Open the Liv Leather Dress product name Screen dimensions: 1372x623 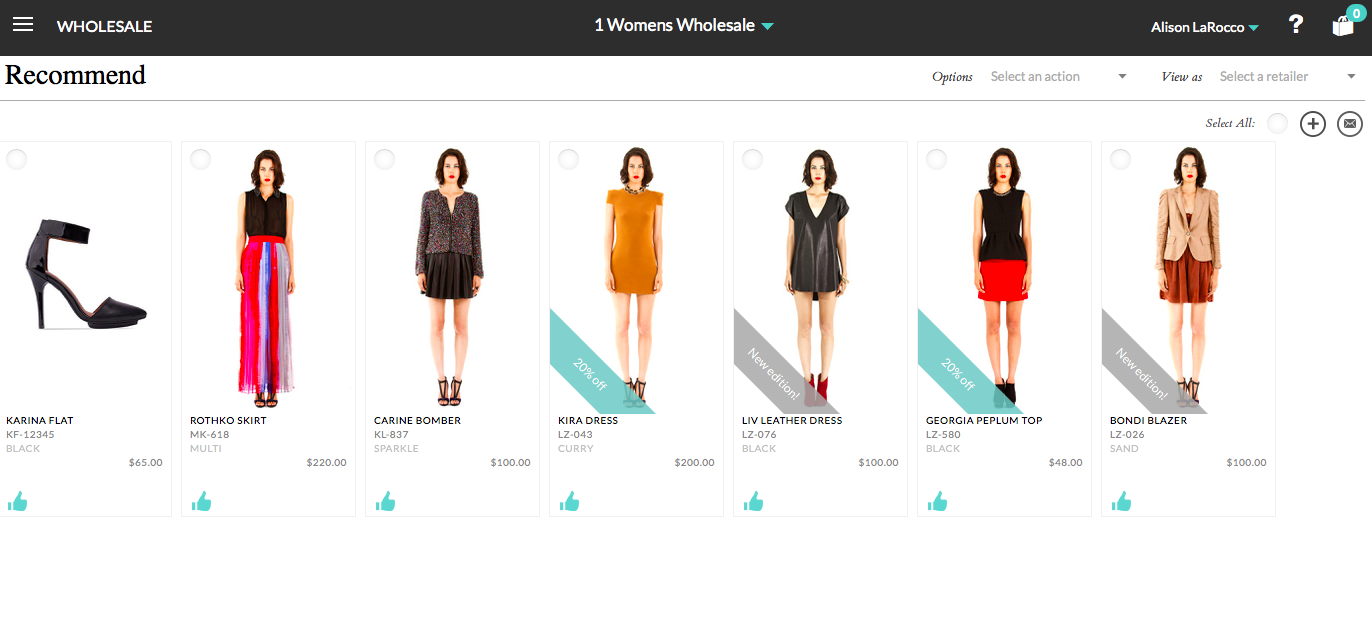point(792,420)
